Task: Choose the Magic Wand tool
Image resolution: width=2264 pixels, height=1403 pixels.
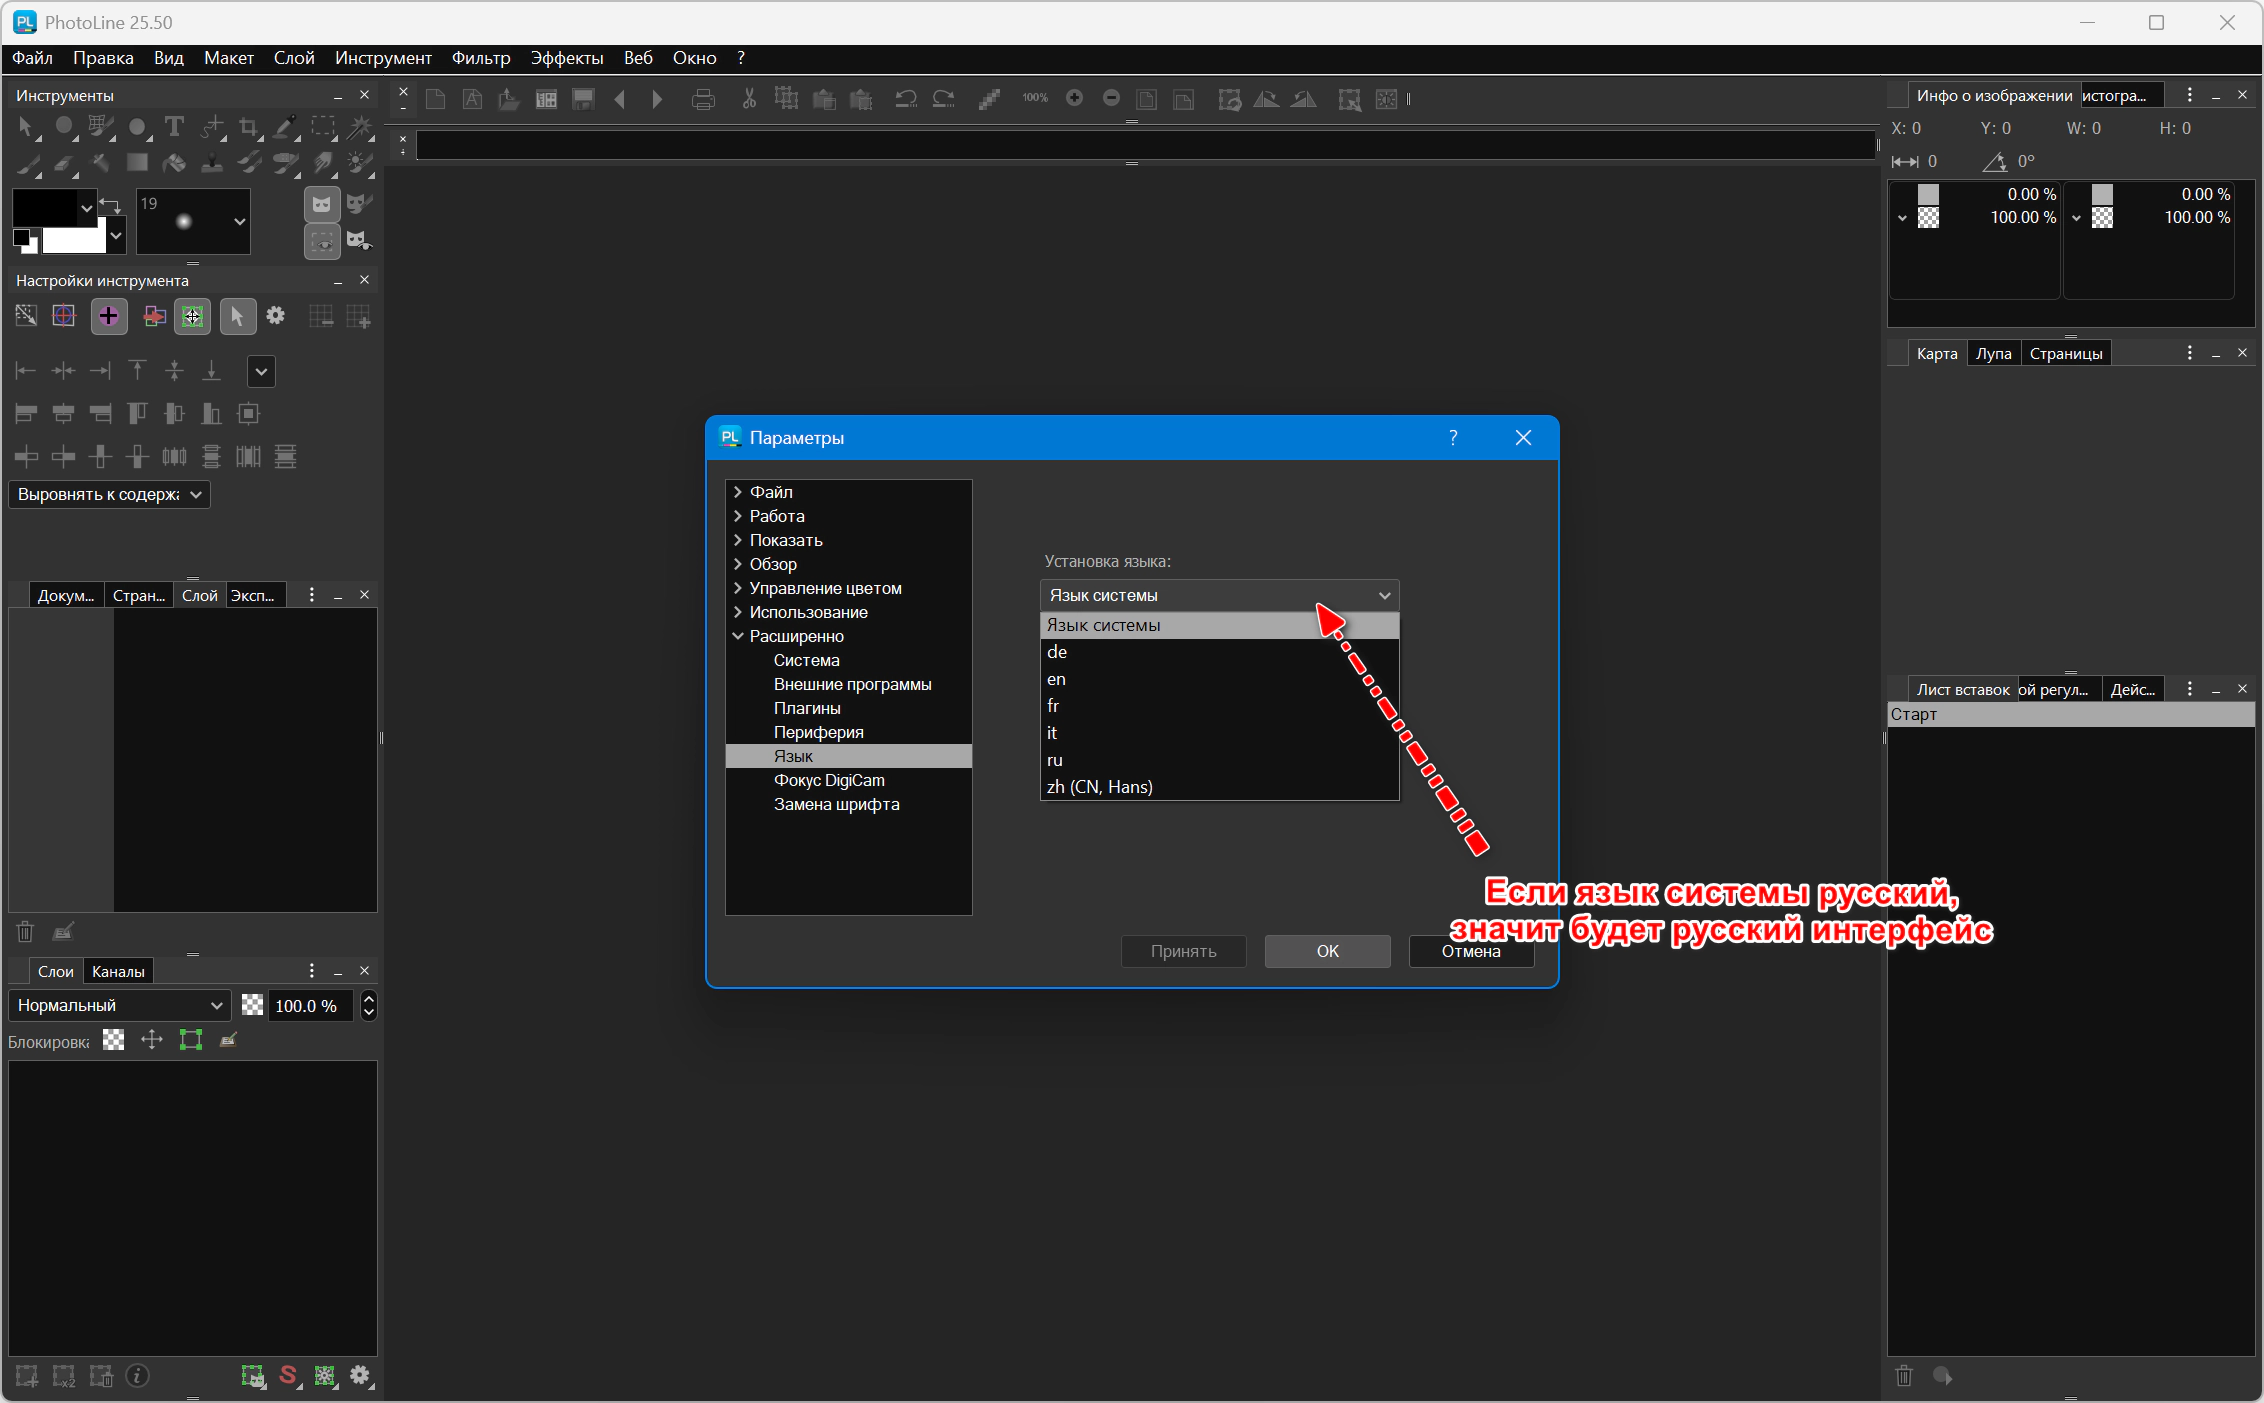Action: pyautogui.click(x=360, y=127)
